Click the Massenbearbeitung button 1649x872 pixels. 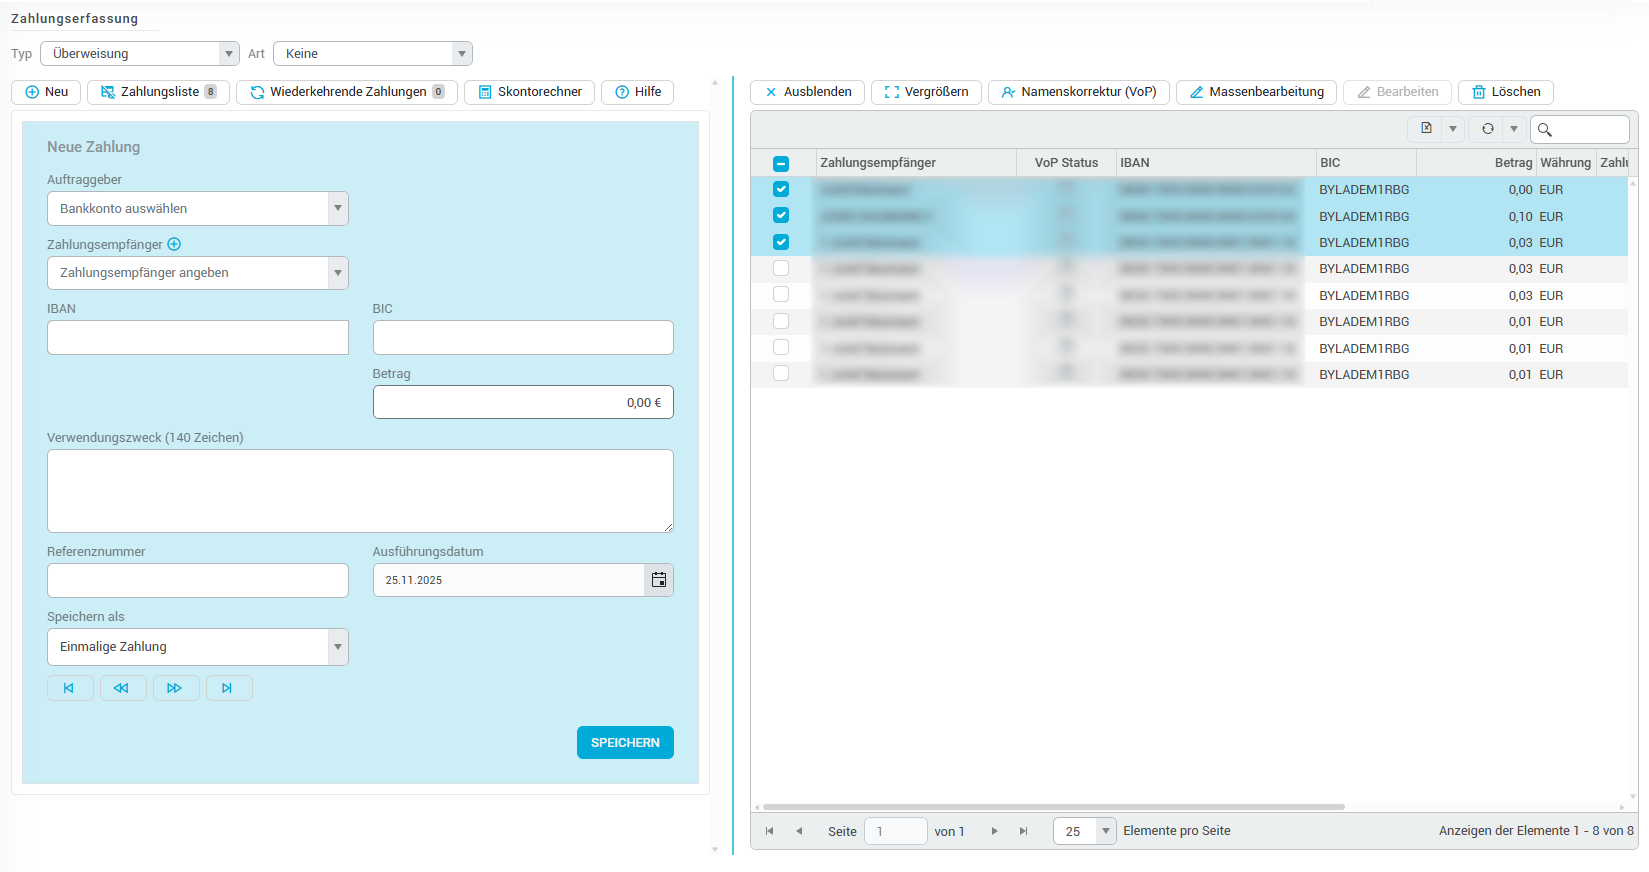[x=1256, y=92]
